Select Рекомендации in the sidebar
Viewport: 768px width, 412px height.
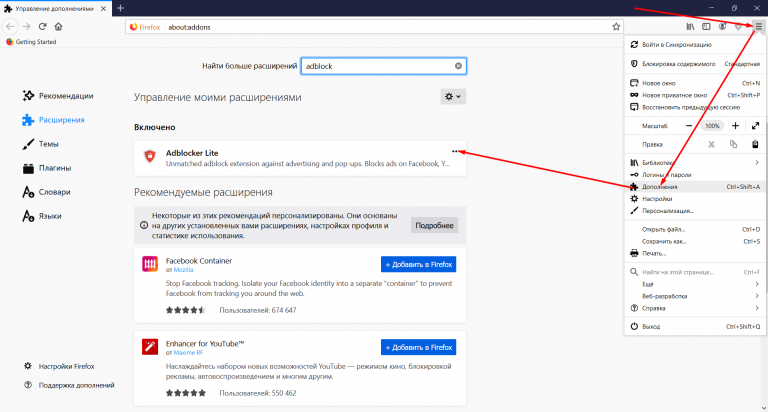[x=58, y=96]
